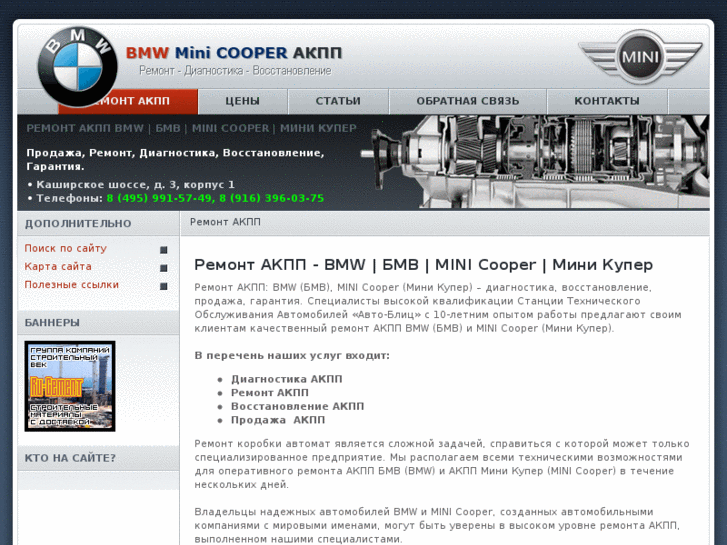Click the РЕМОНТ АКПП BMW | БМВ banner heading

click(191, 128)
